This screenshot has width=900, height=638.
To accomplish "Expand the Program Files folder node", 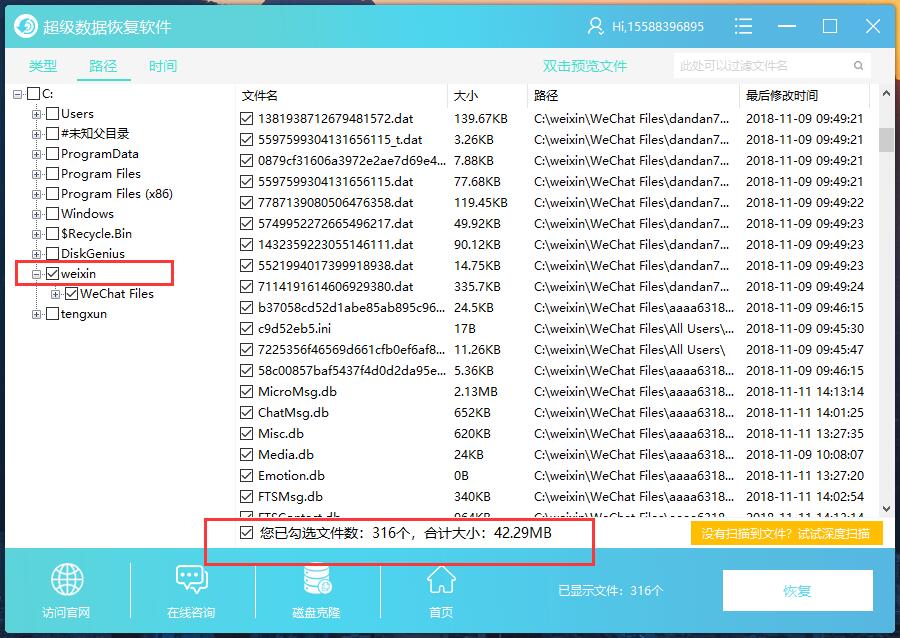I will tap(37, 174).
